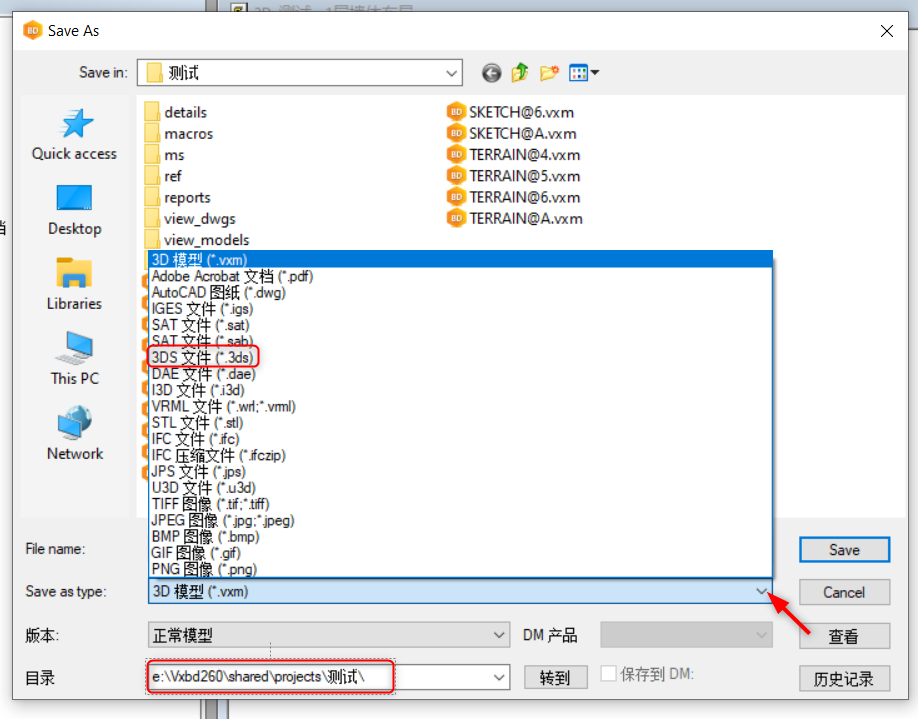The width and height of the screenshot is (918, 719).
Task: Select file TERRAIN@A.vxm
Action: tap(515, 218)
